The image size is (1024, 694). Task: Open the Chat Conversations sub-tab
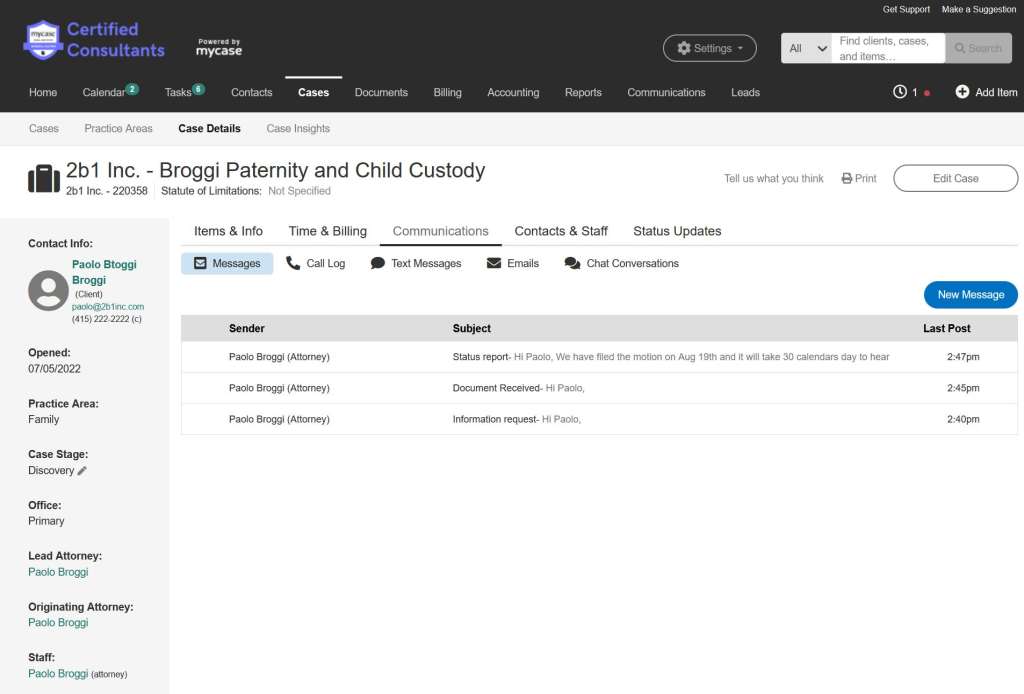coord(621,263)
